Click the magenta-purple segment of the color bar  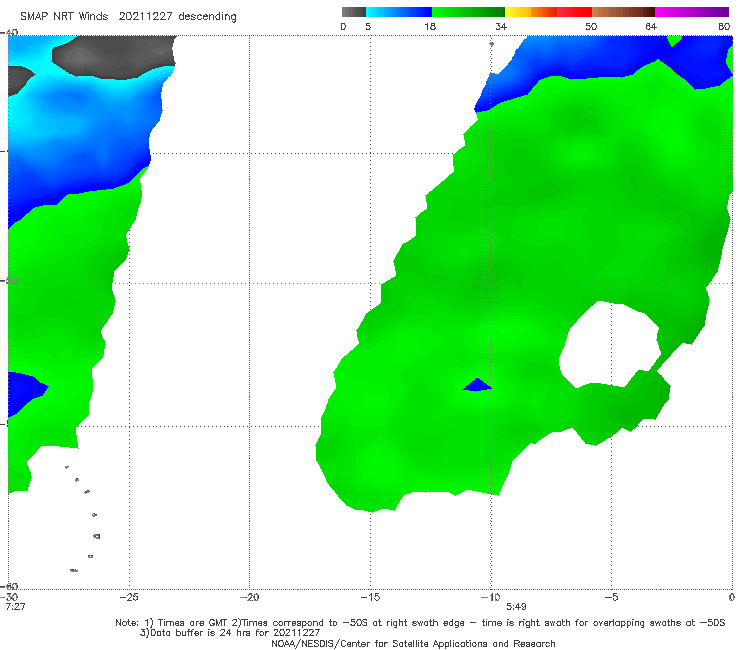[692, 12]
